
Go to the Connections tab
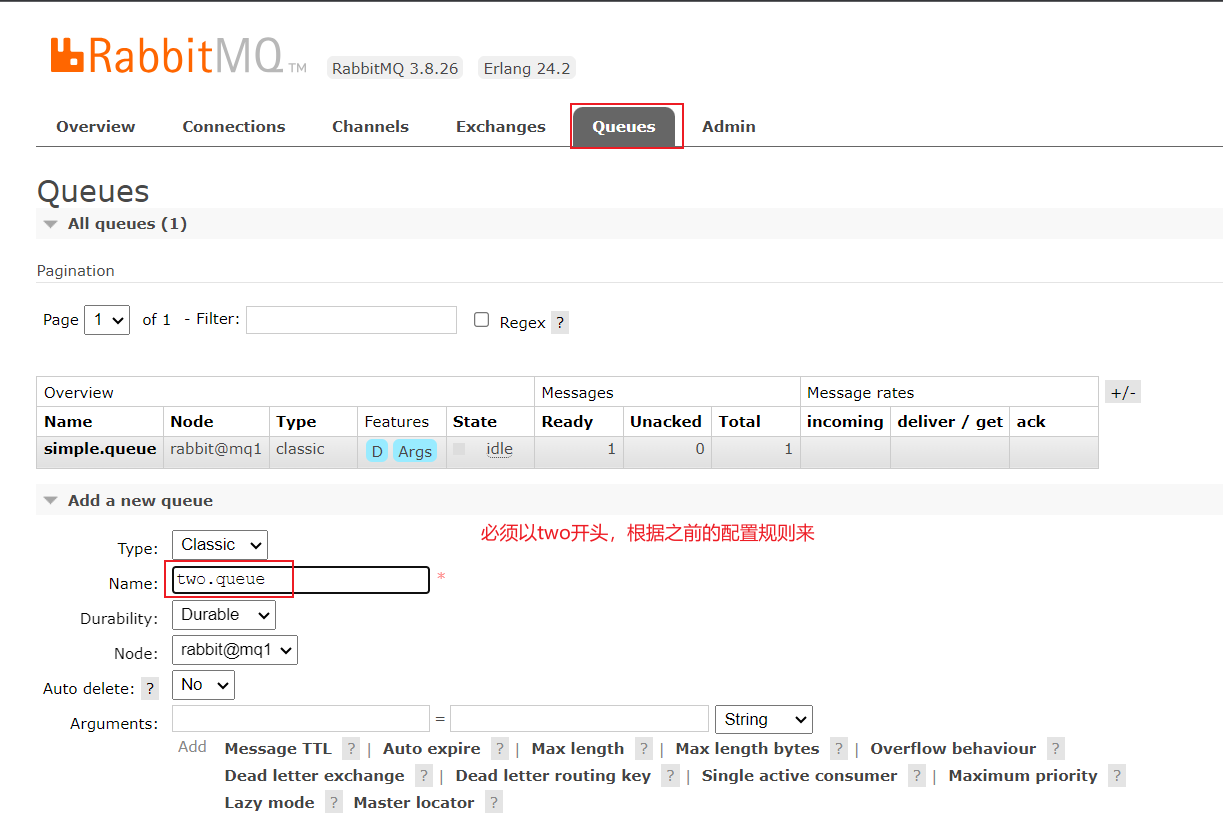coord(234,127)
